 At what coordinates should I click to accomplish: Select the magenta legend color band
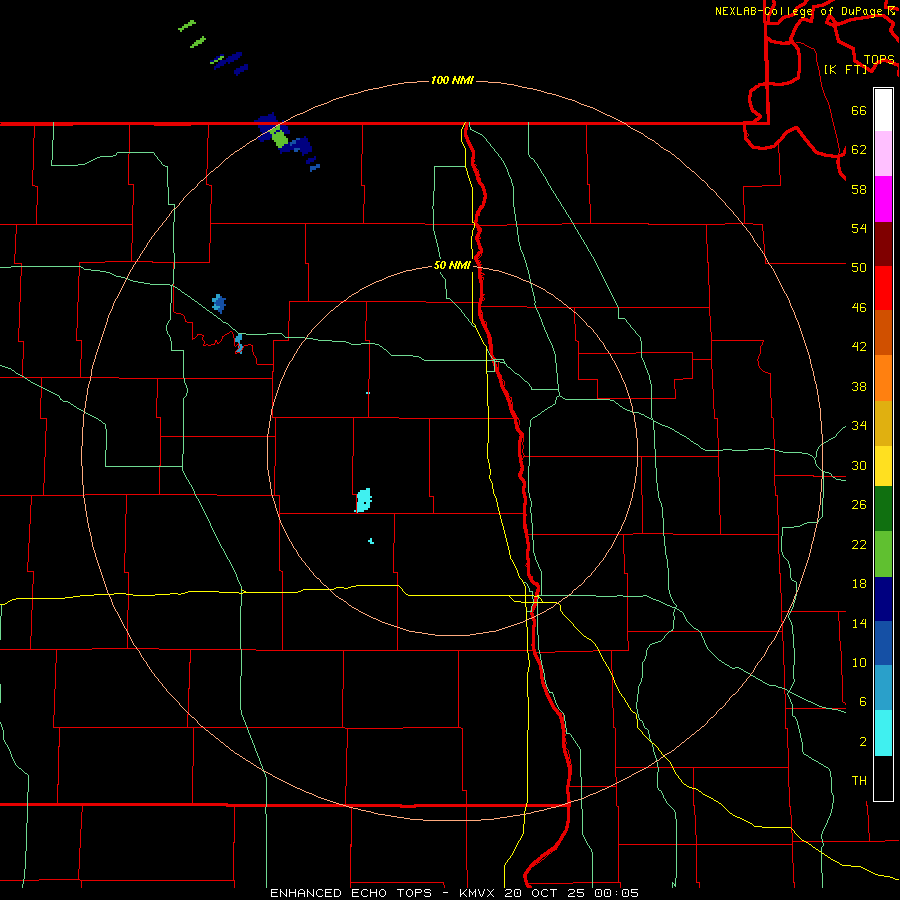[883, 199]
